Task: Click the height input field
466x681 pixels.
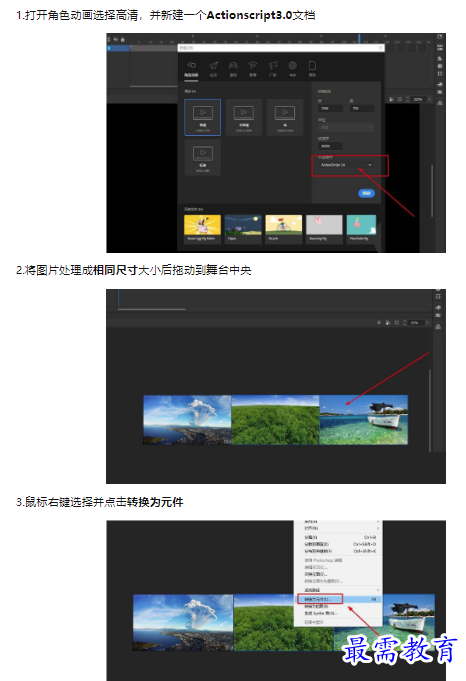Action: pos(361,108)
